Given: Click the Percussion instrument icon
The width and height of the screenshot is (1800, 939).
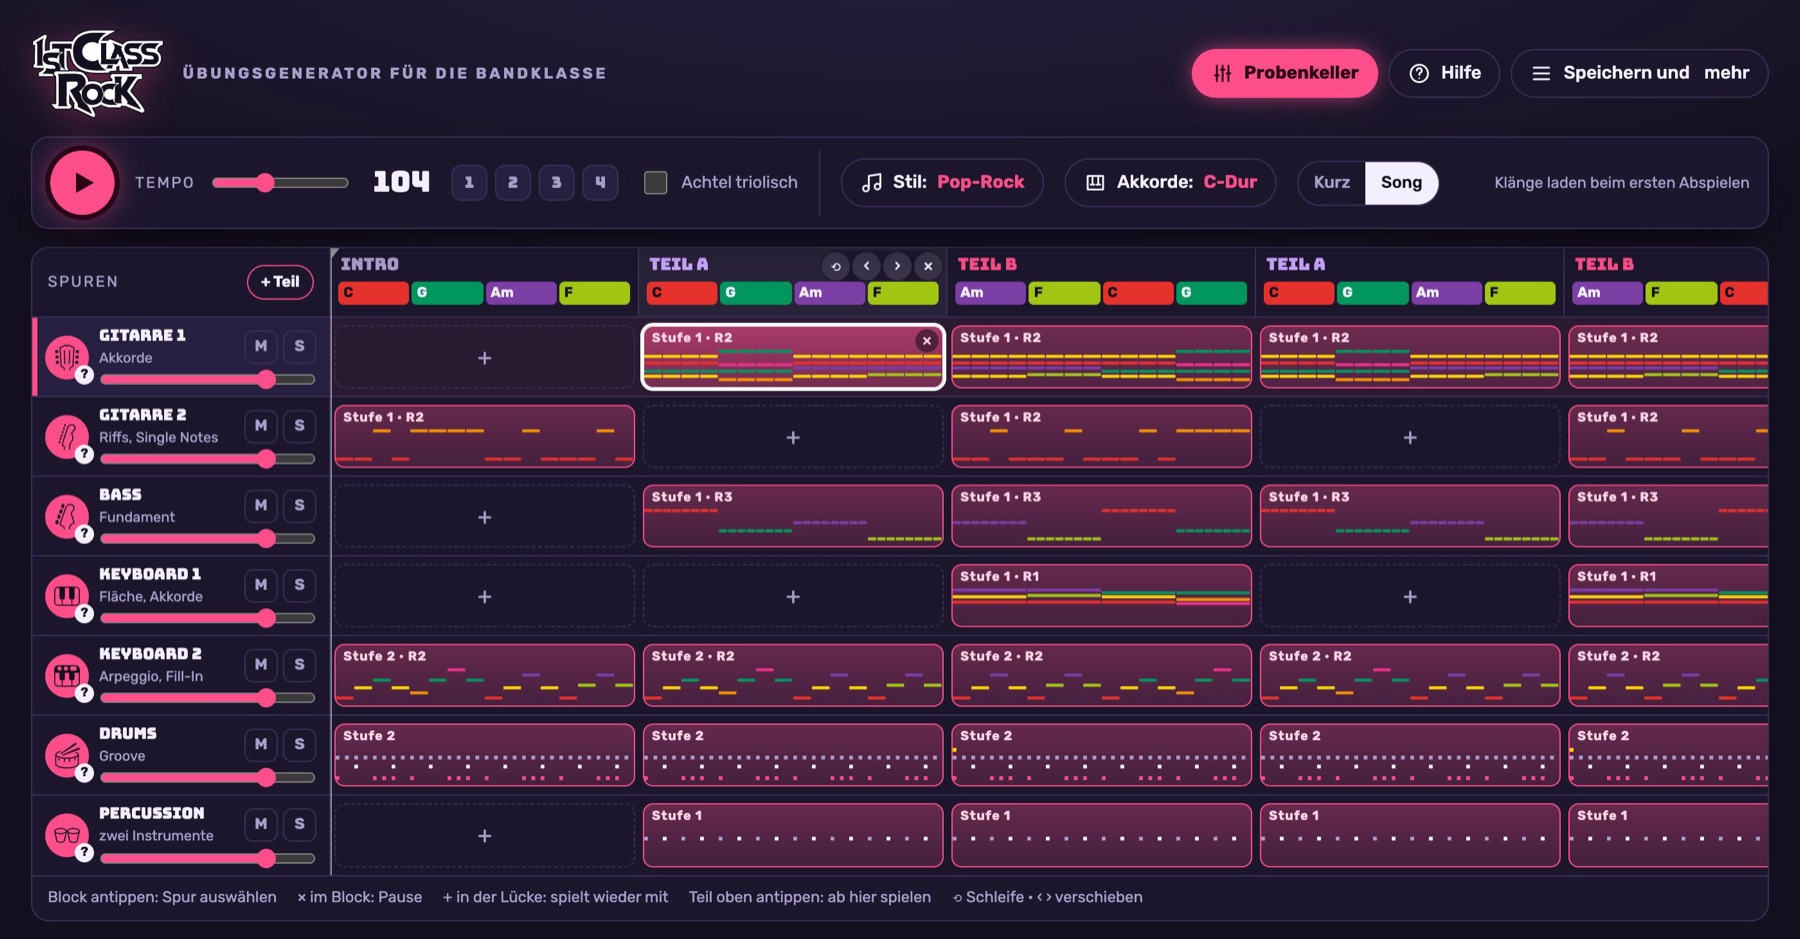Looking at the screenshot, I should click(x=66, y=835).
